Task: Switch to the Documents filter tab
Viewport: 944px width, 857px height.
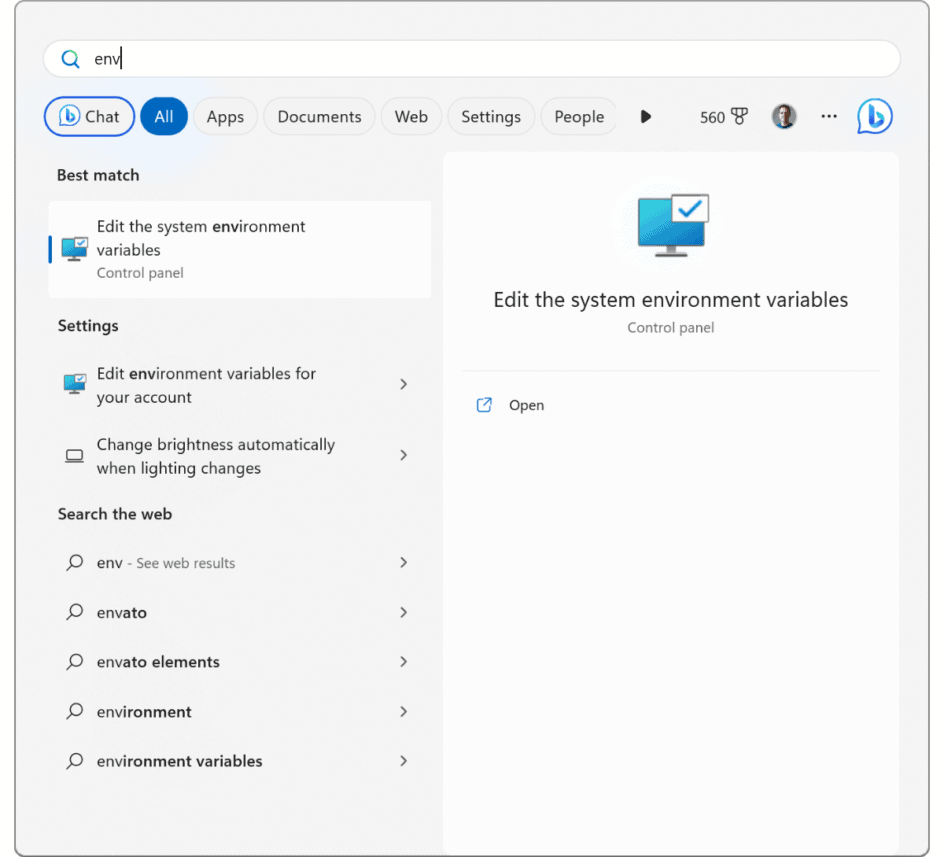Action: 319,116
